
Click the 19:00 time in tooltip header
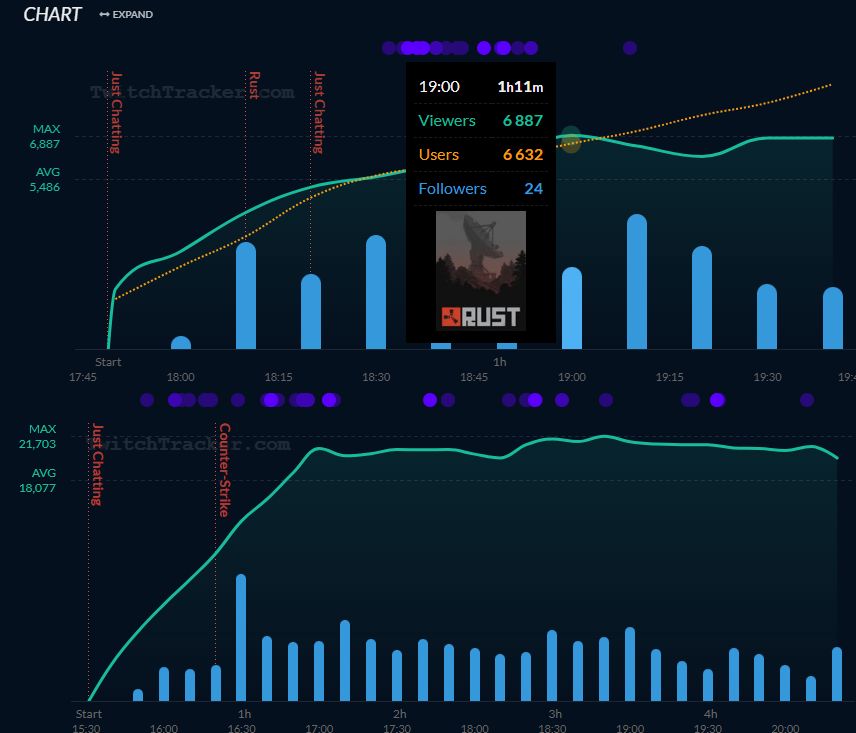click(x=439, y=87)
